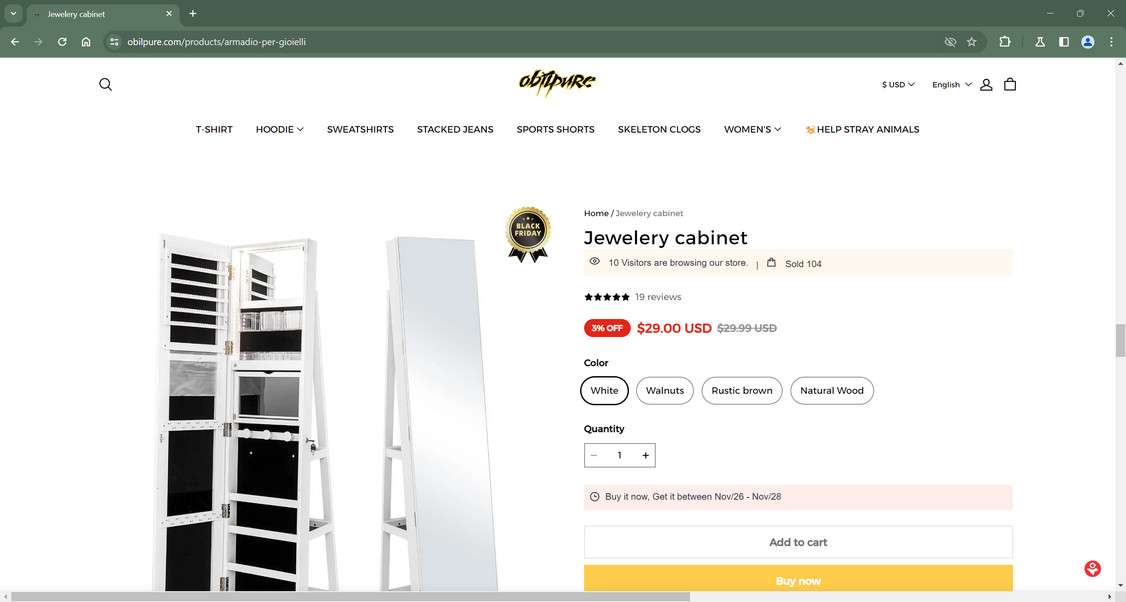The image size is (1126, 602).
Task: Select the White color option
Action: [x=604, y=391]
